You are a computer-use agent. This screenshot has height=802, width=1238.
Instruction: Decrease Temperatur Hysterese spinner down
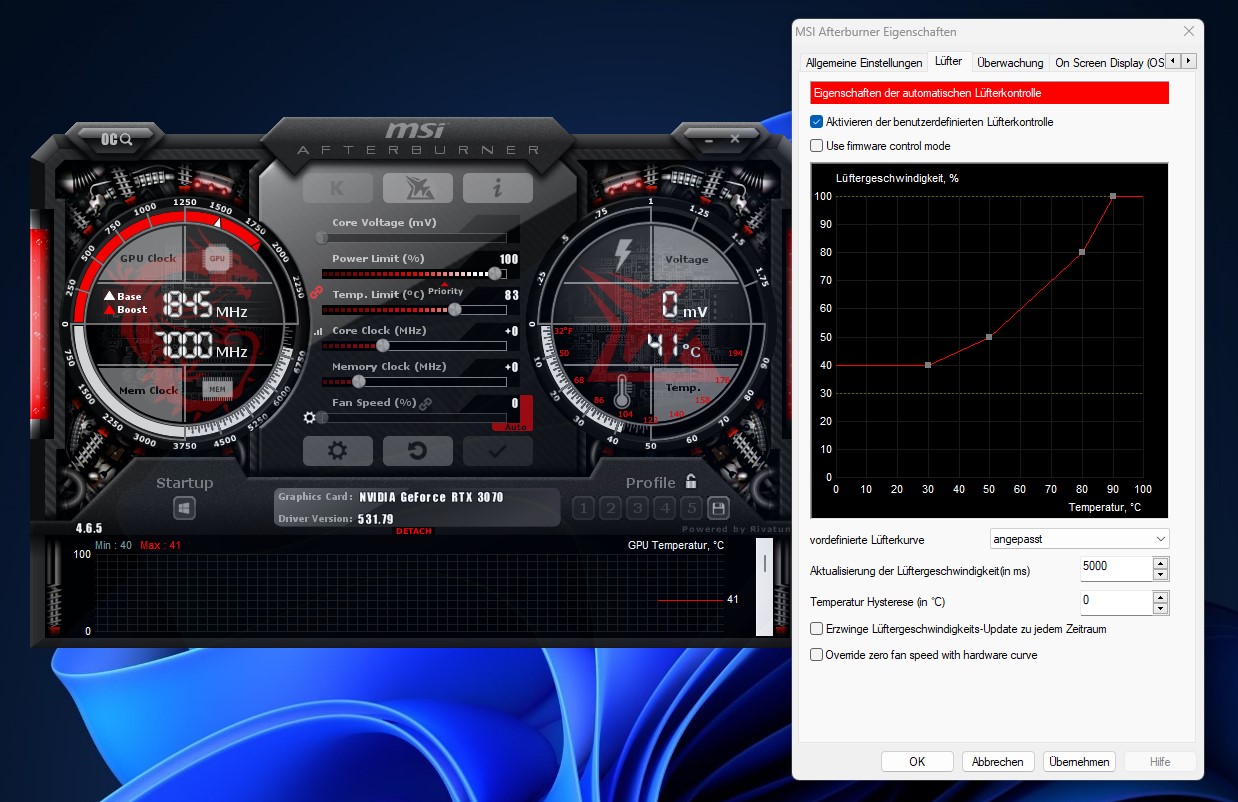1160,609
